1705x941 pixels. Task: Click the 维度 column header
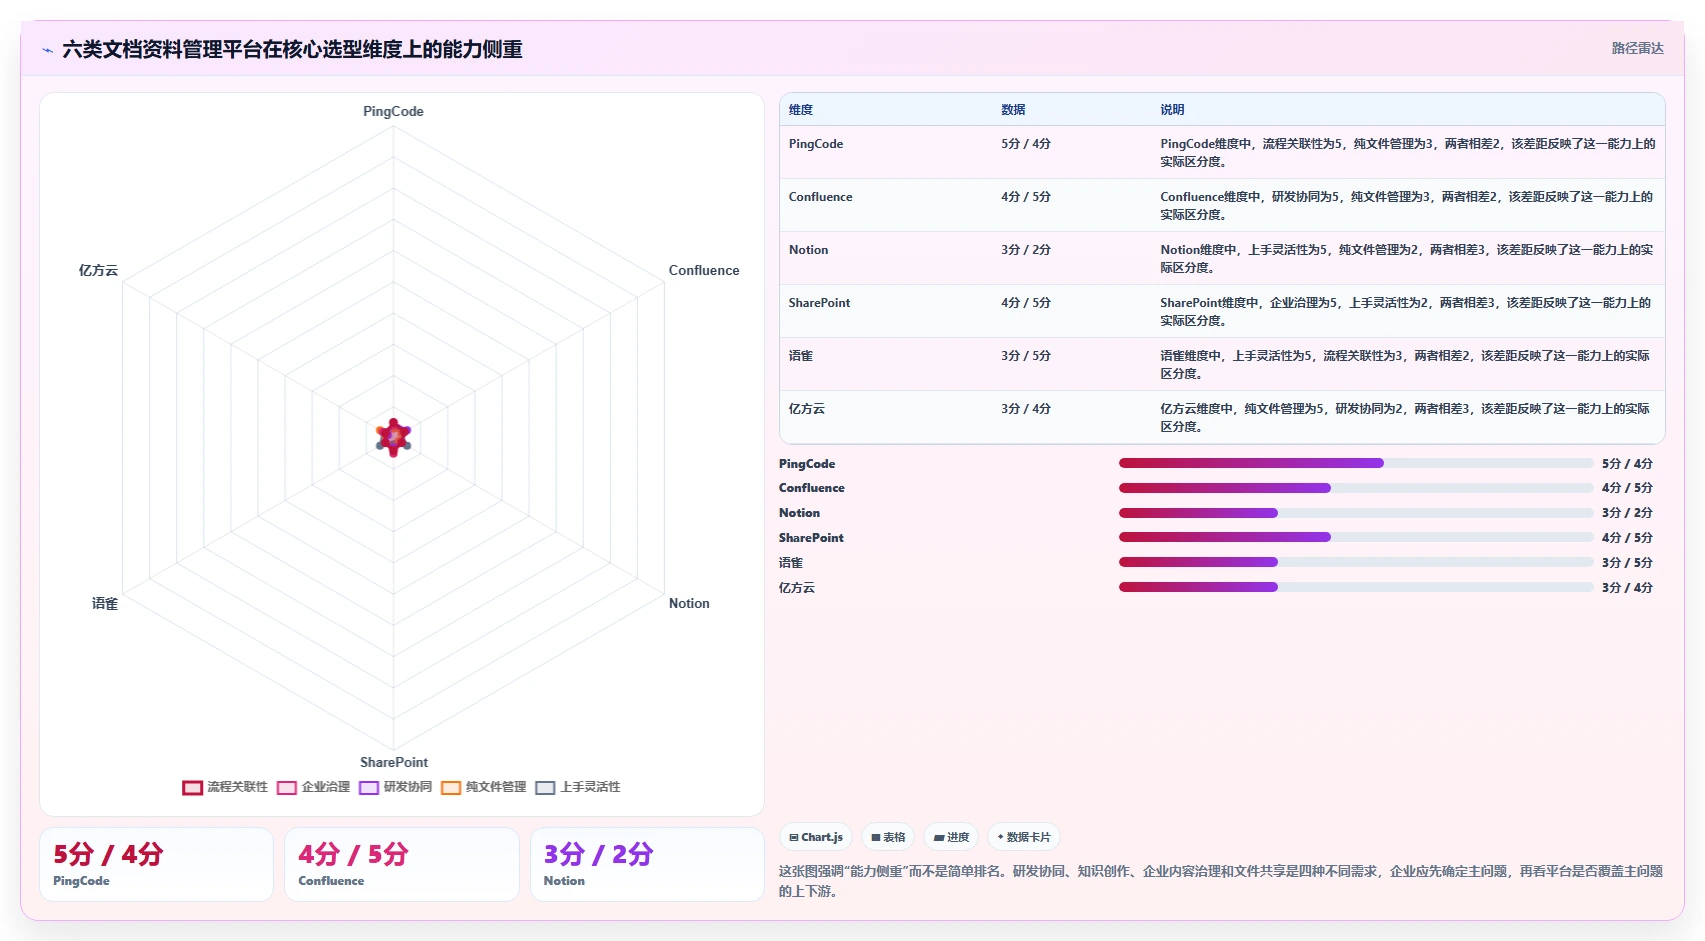[801, 110]
